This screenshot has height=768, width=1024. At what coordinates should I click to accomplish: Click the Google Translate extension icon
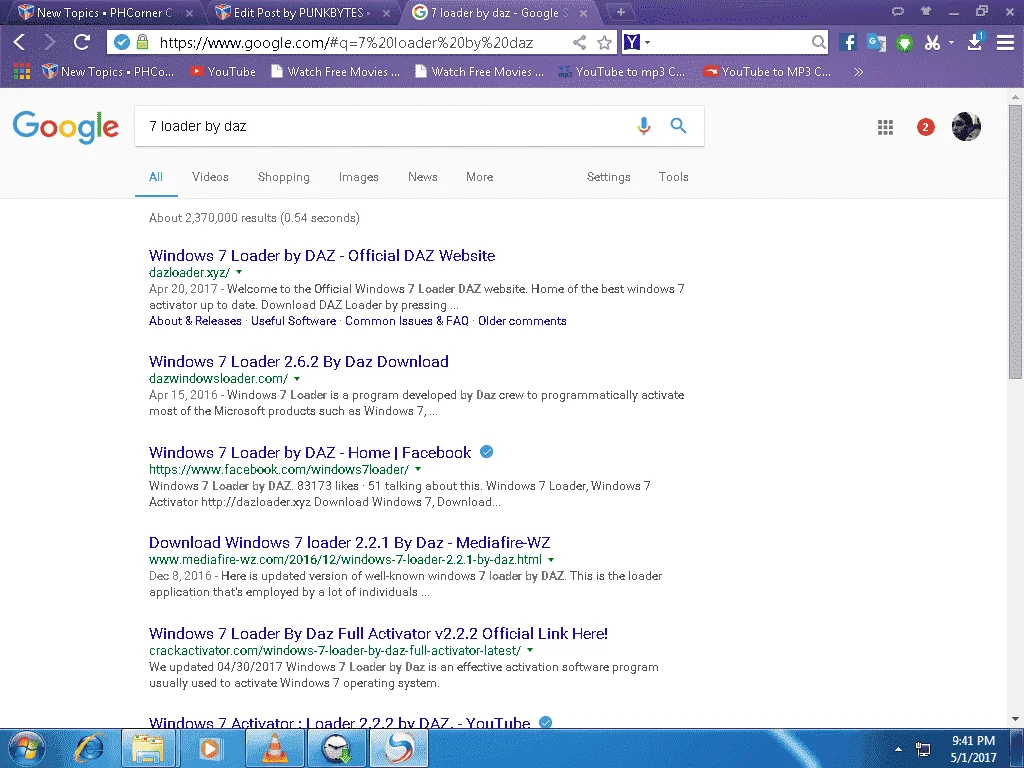tap(876, 43)
